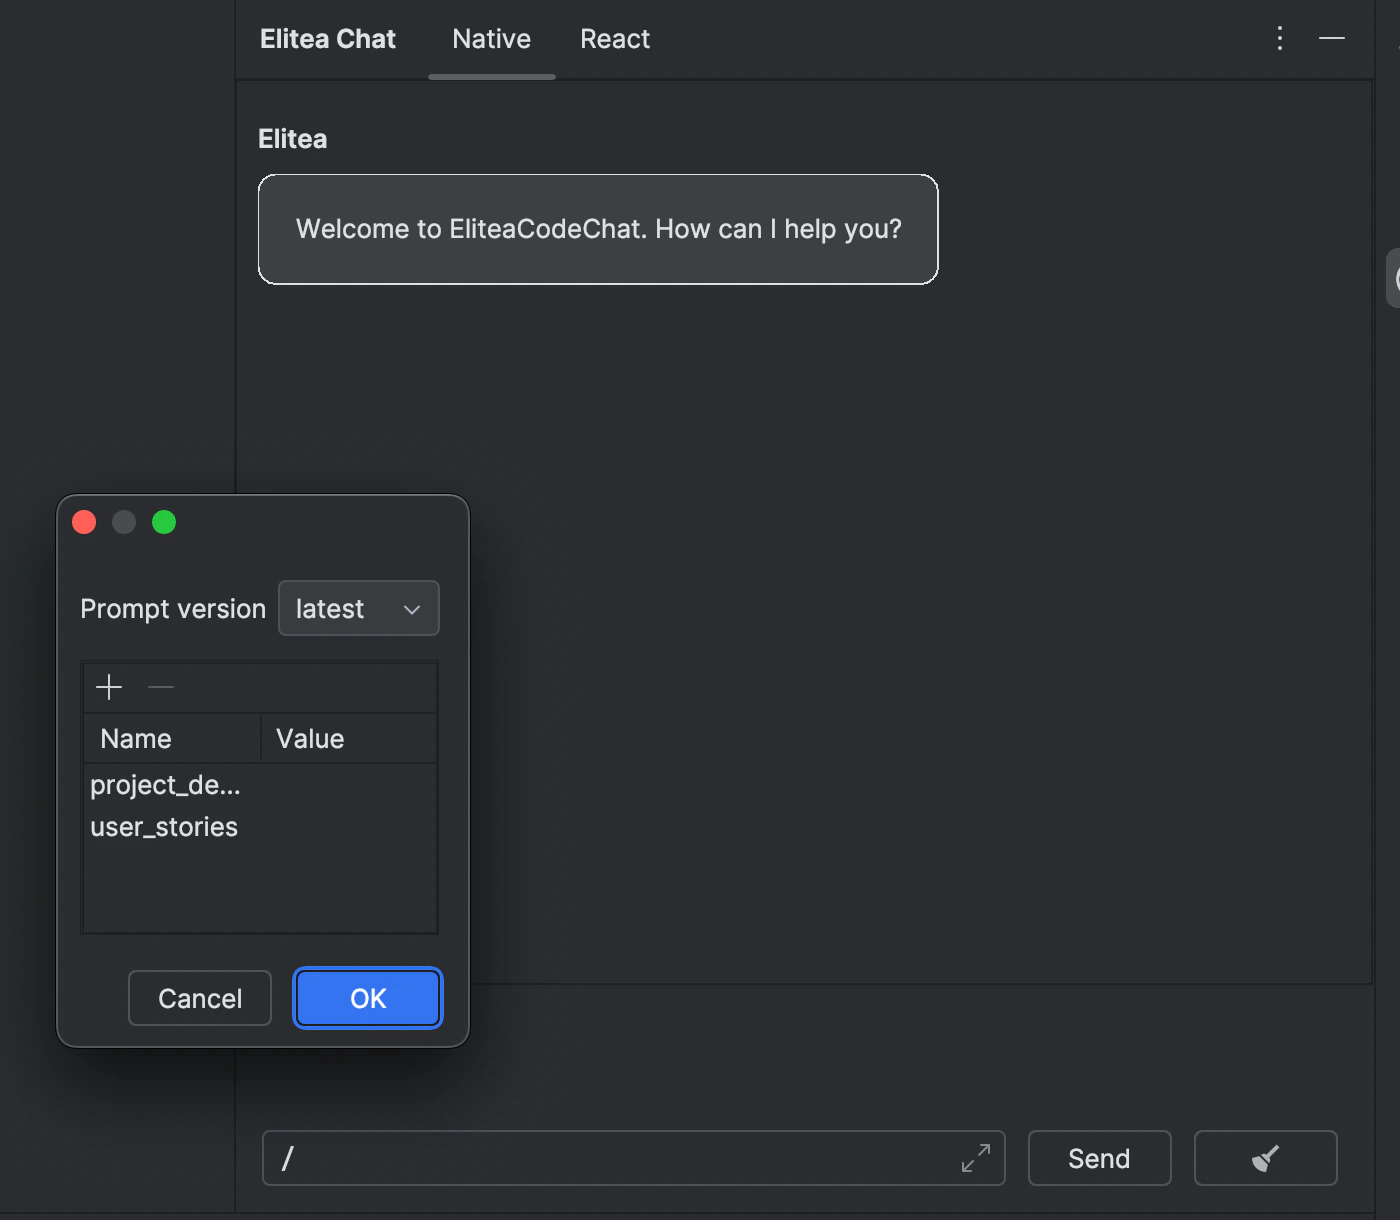Close the dialog with red button
1400x1220 pixels.
[84, 522]
